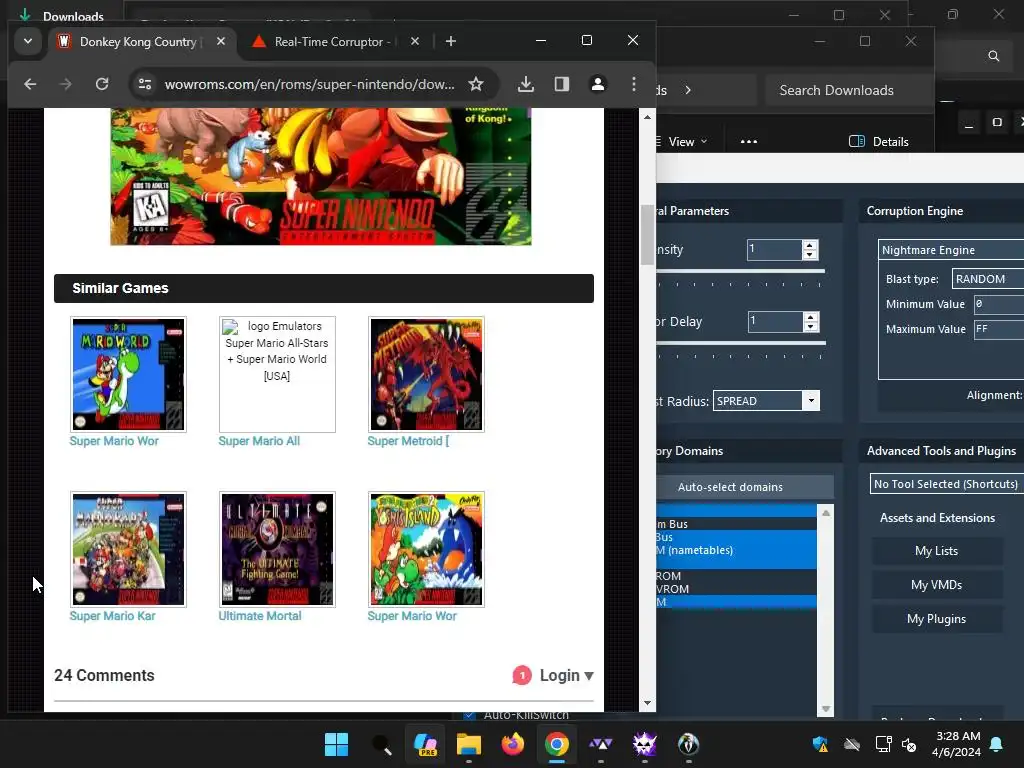
Task: Open the notification bell in system tray
Action: coord(997,744)
